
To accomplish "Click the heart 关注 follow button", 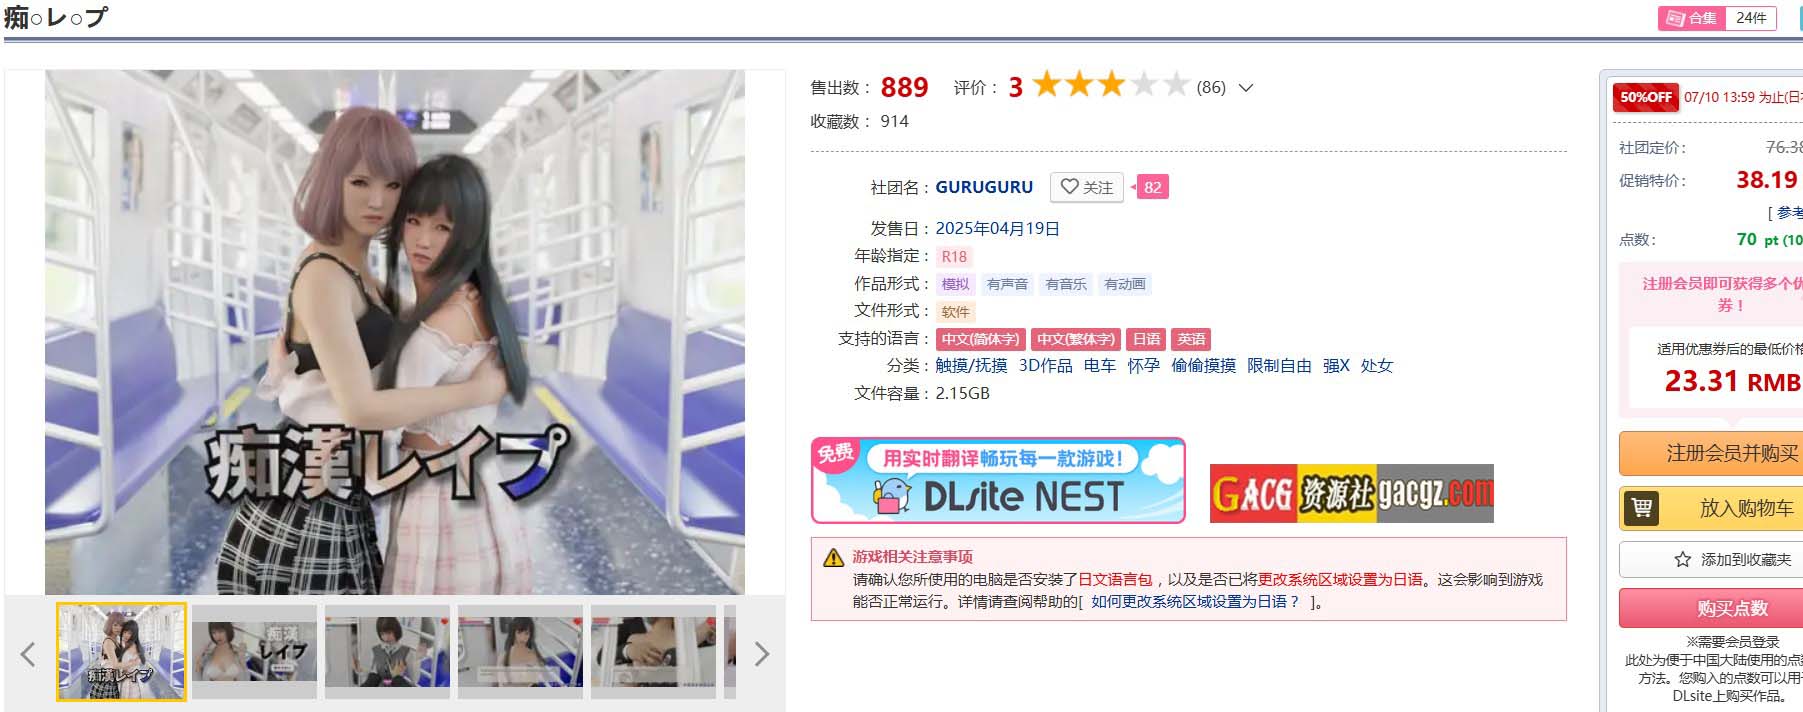I will tap(1087, 187).
